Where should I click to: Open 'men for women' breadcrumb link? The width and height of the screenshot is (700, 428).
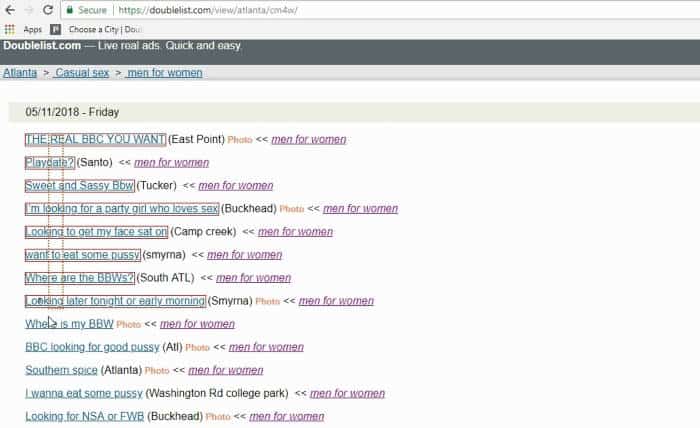pos(164,73)
